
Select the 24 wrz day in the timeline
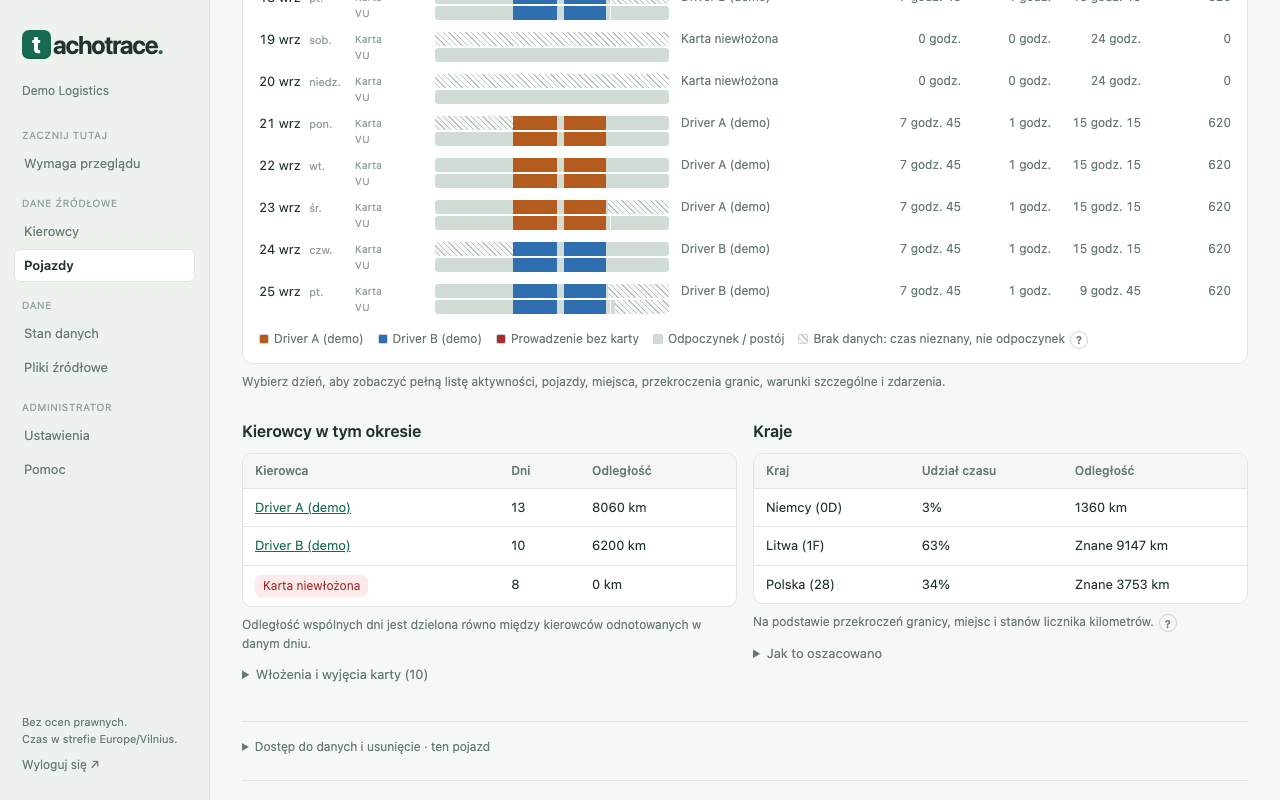(x=745, y=257)
